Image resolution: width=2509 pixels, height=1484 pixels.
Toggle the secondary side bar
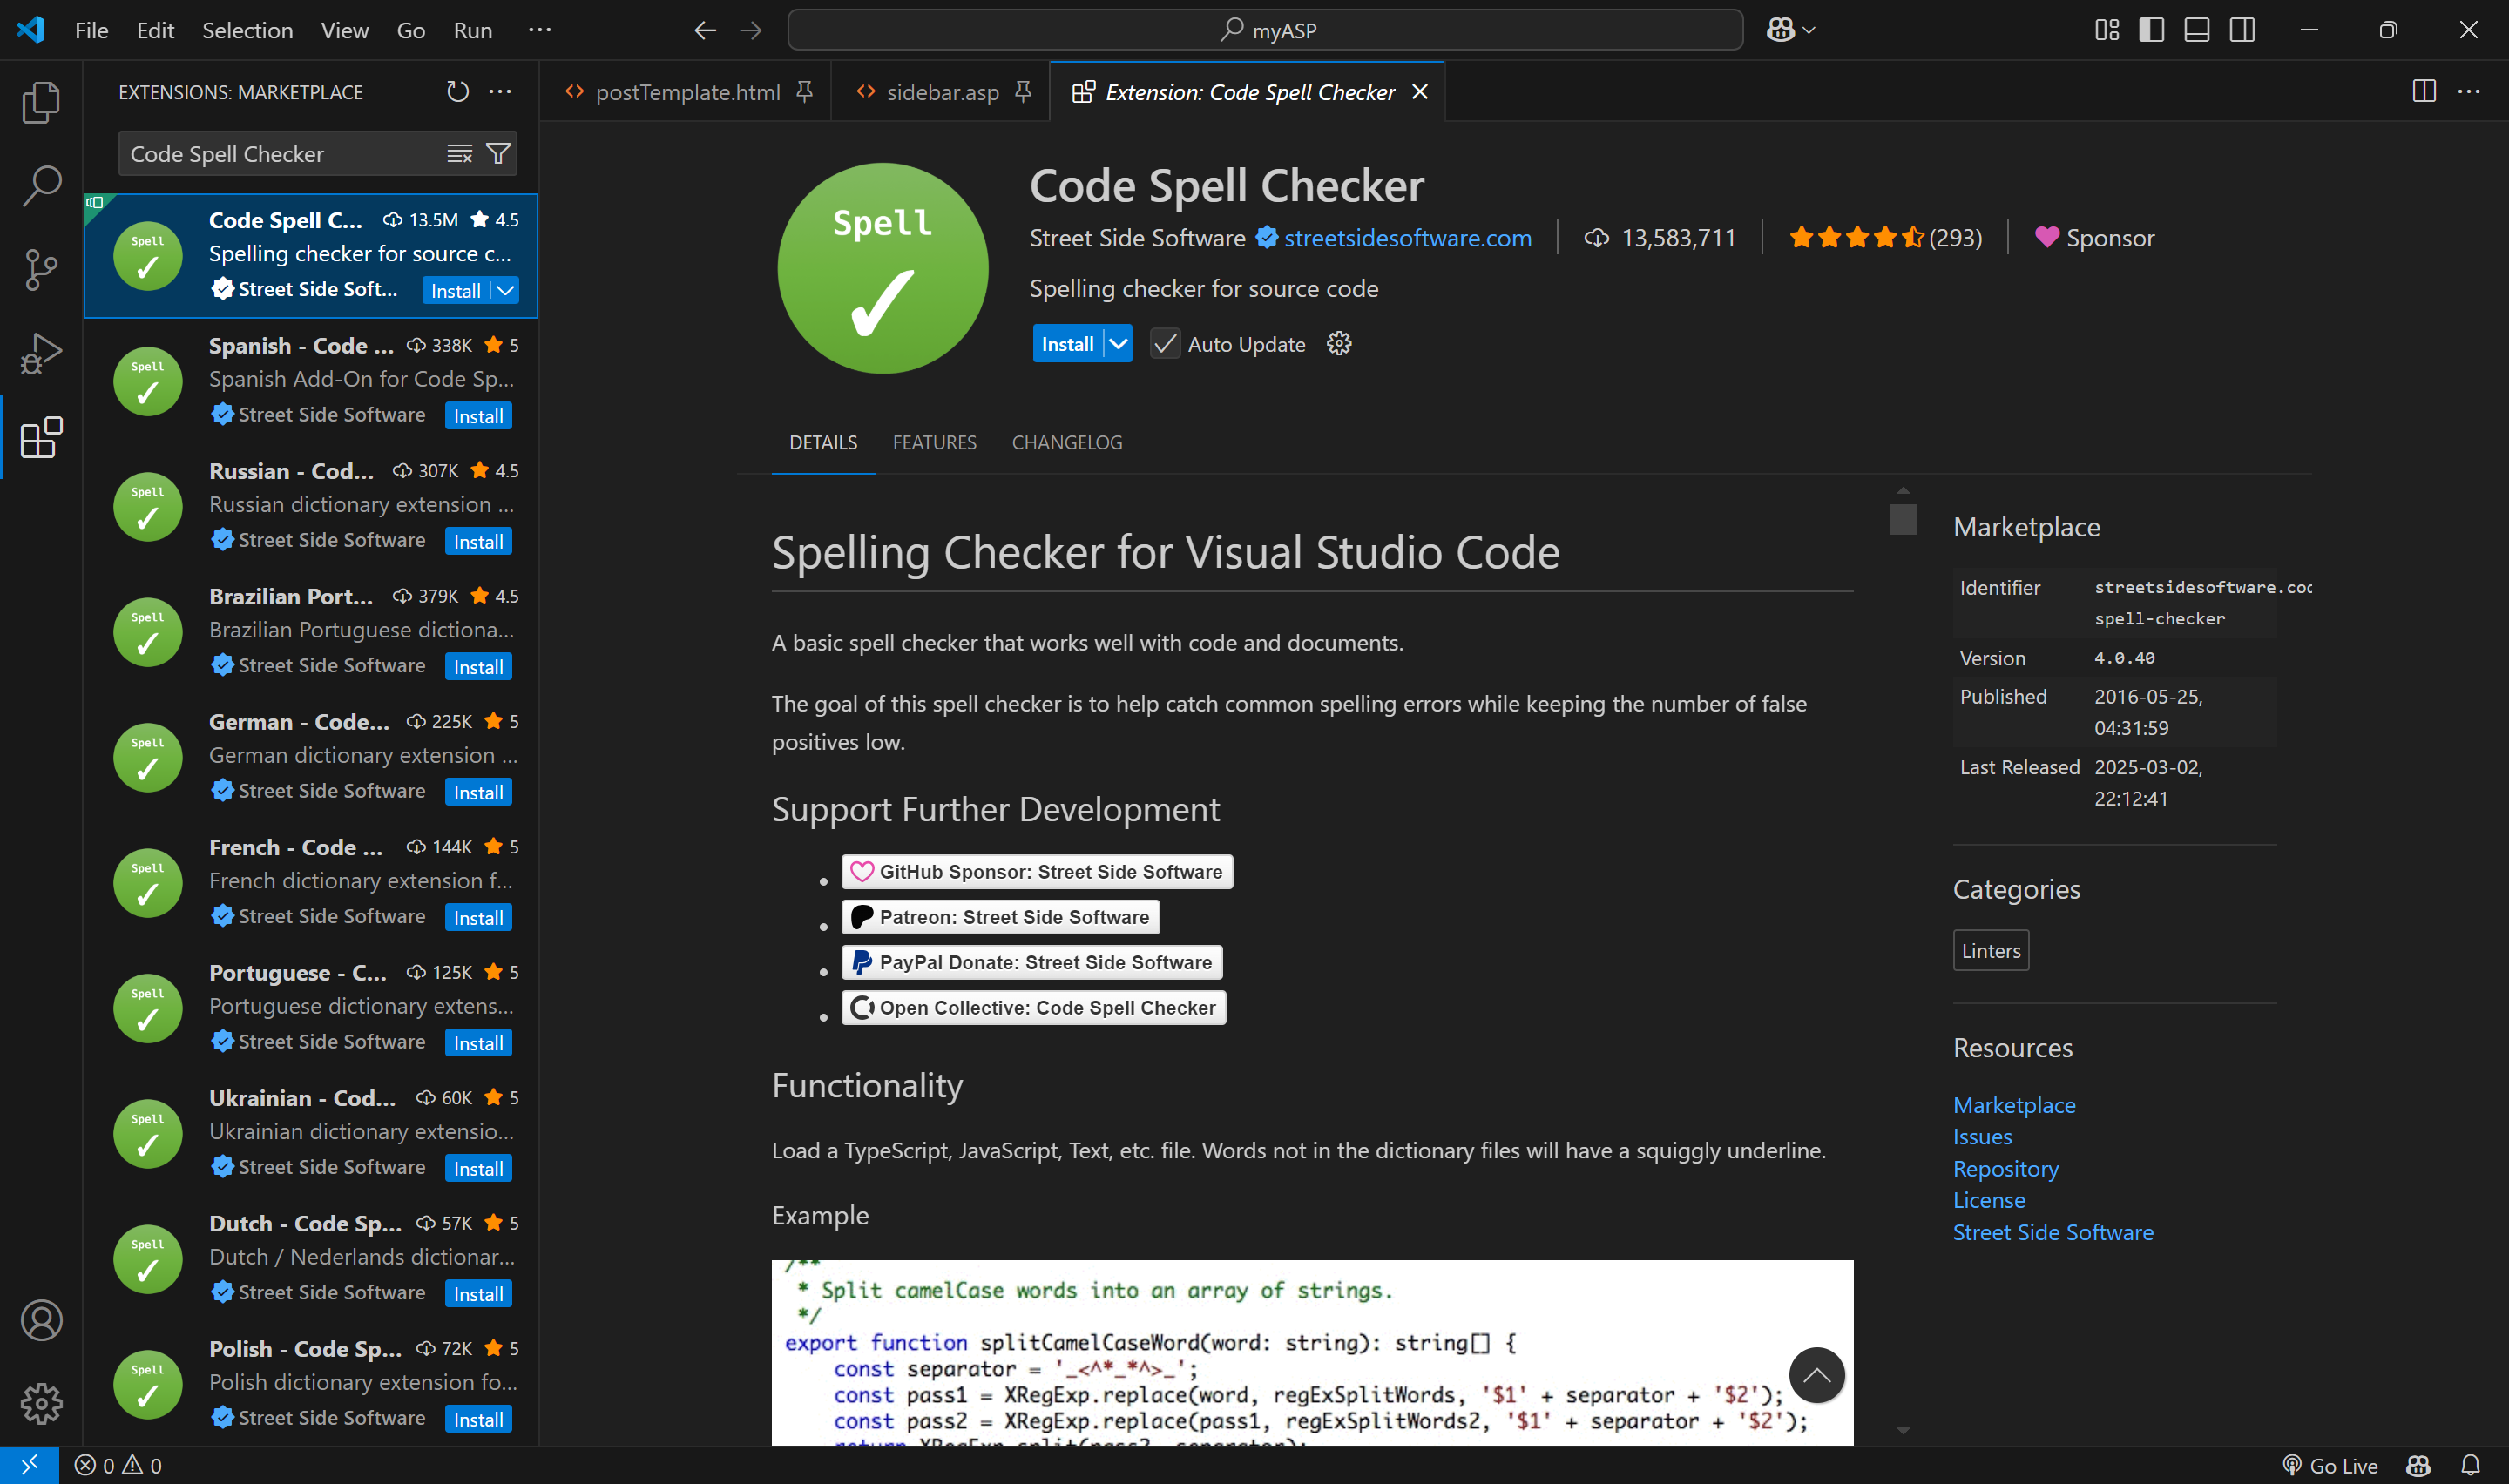pos(2243,30)
